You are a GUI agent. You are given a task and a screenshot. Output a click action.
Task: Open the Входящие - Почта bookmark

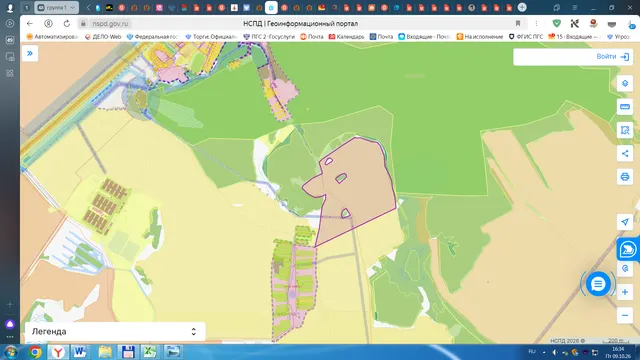pyautogui.click(x=424, y=37)
